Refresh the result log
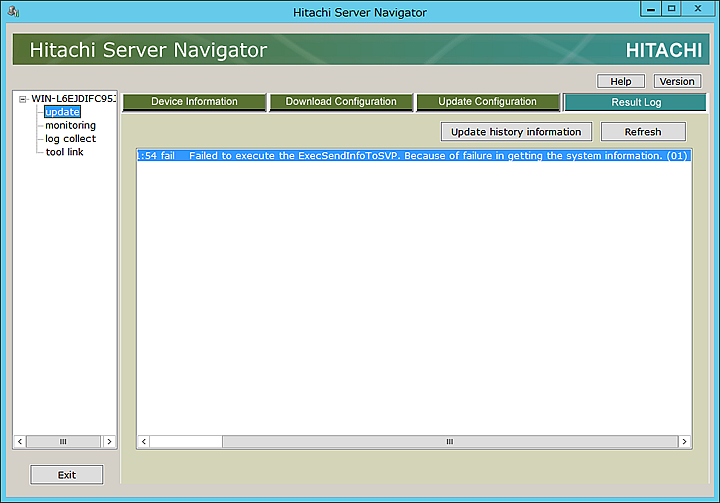 pos(643,132)
